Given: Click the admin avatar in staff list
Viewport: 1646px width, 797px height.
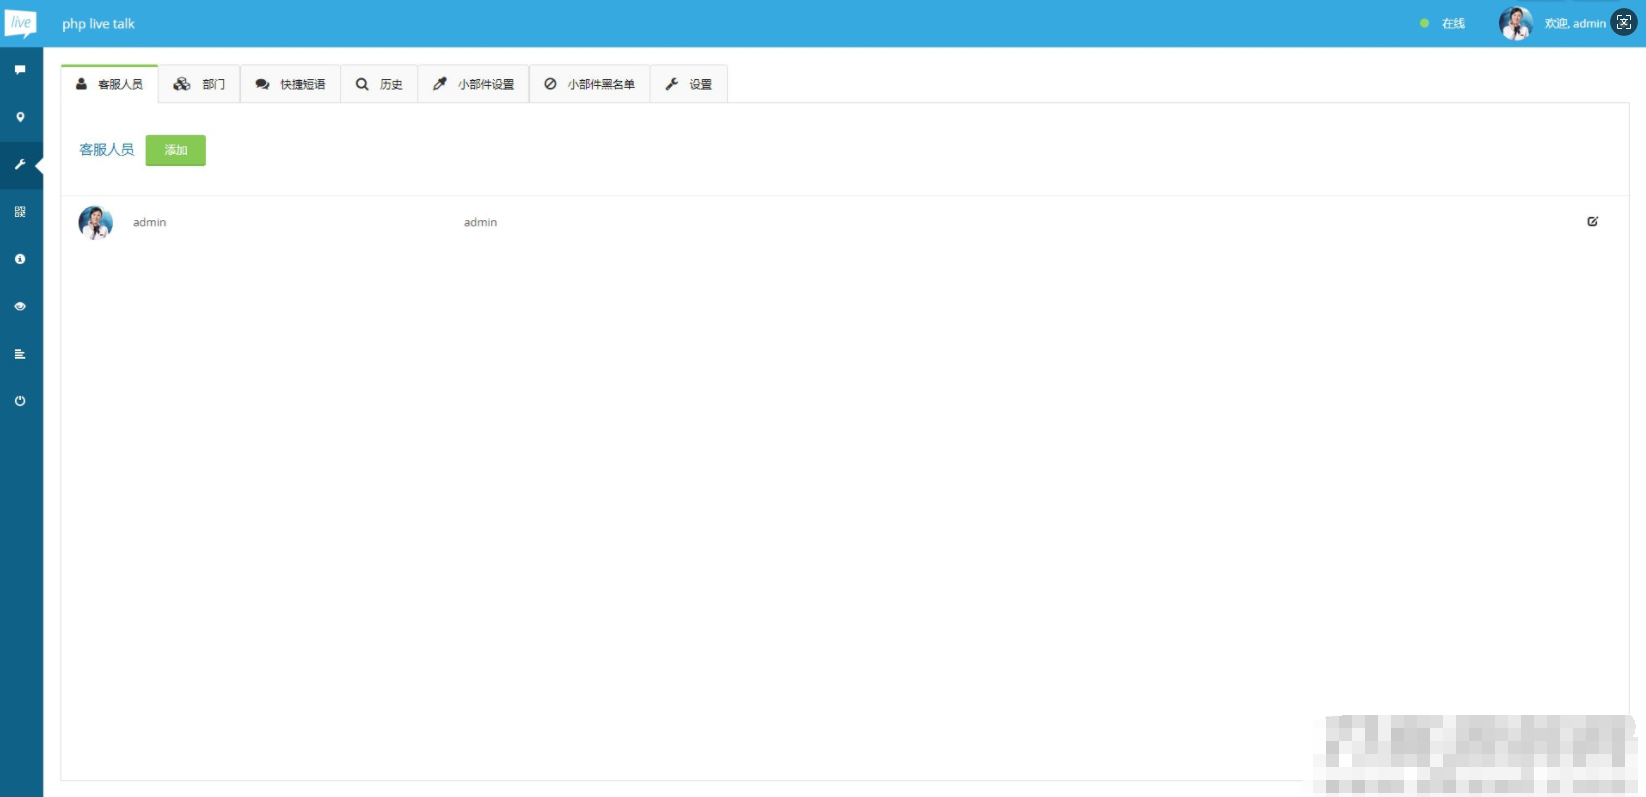Looking at the screenshot, I should coord(96,222).
